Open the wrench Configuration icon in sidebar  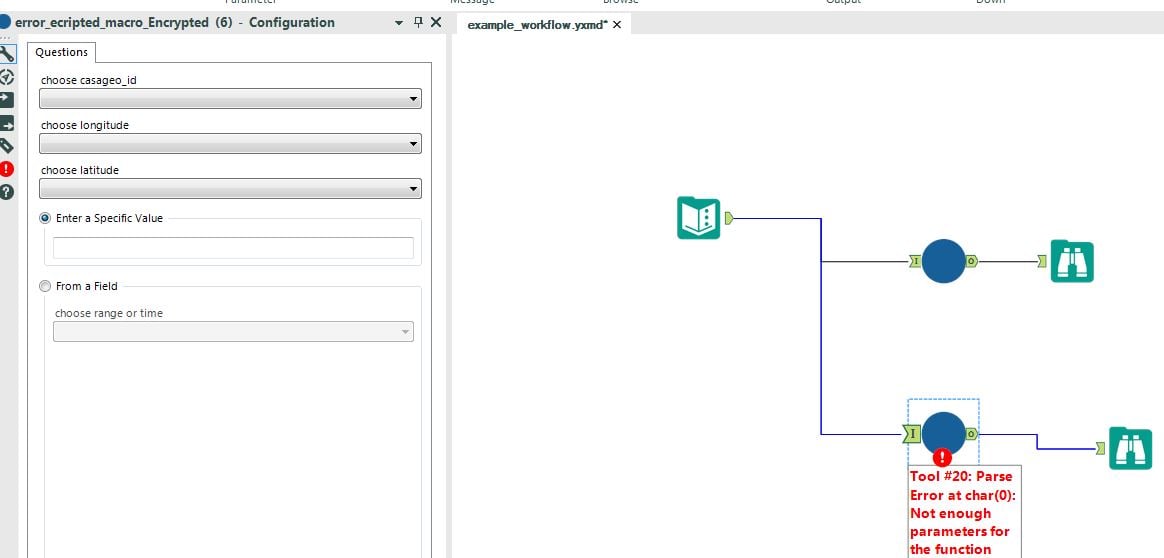tap(7, 53)
